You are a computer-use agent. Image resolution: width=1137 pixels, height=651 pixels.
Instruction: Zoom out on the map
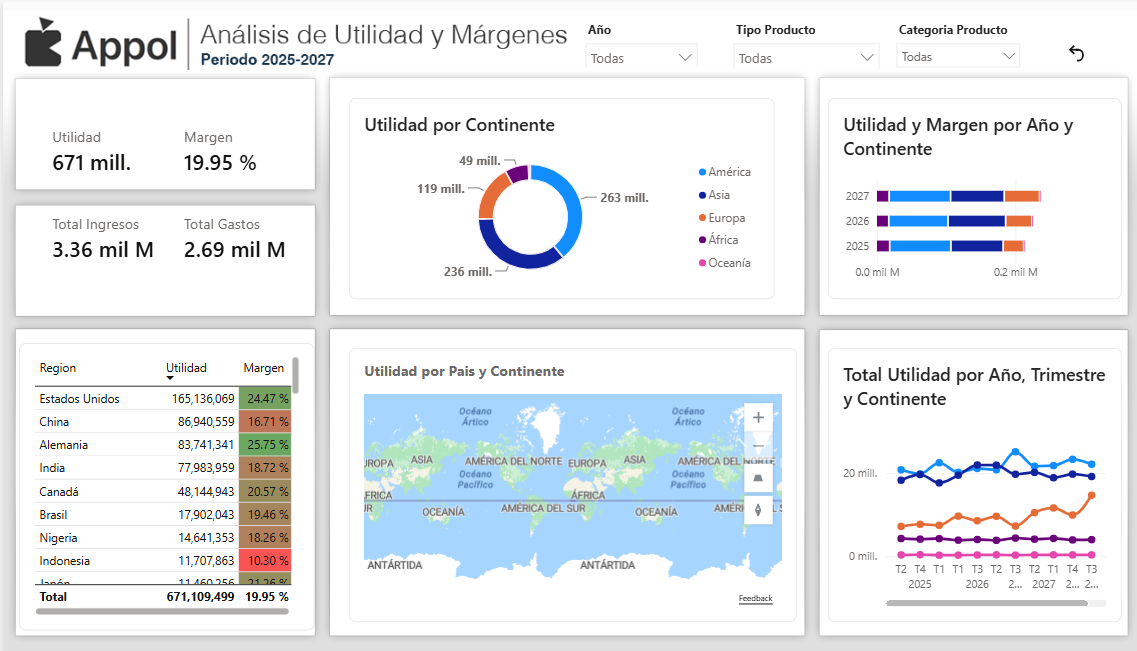(758, 445)
